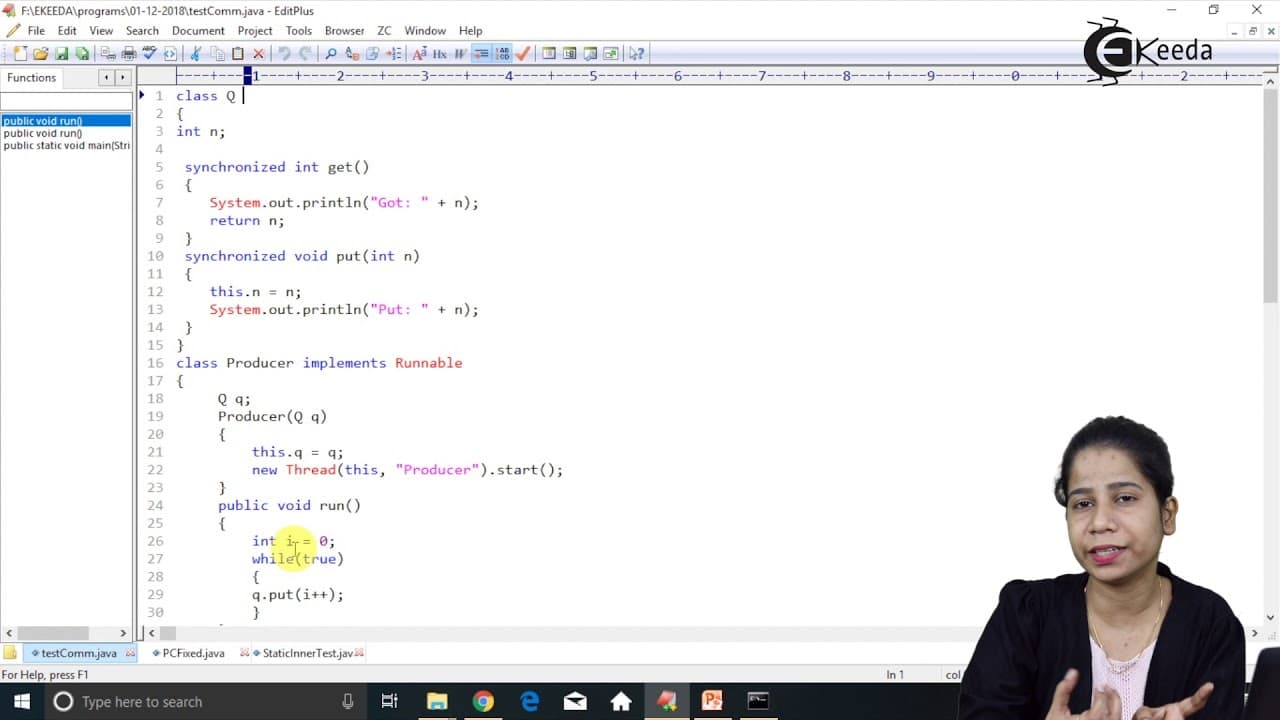Screen dimensions: 1280x720
Task: Open Google Chrome from the taskbar
Action: 483,701
